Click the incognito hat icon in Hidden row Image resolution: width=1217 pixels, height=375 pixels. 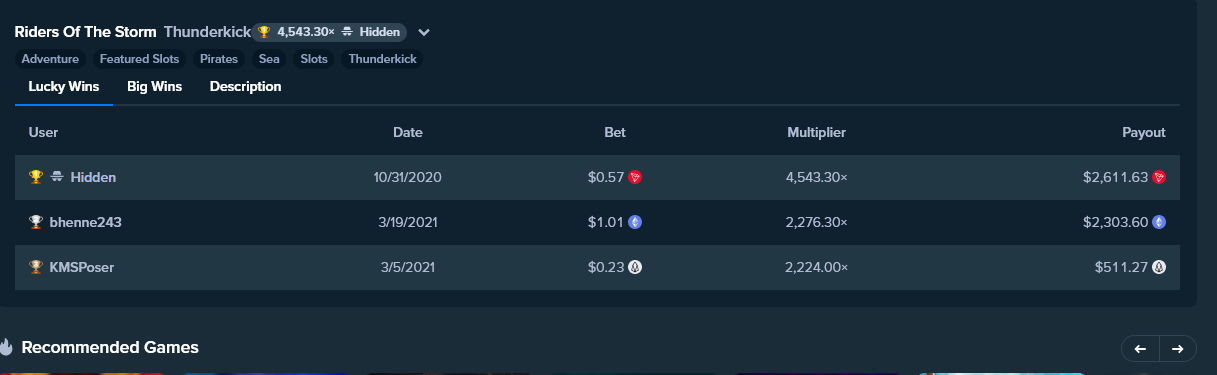tap(57, 177)
